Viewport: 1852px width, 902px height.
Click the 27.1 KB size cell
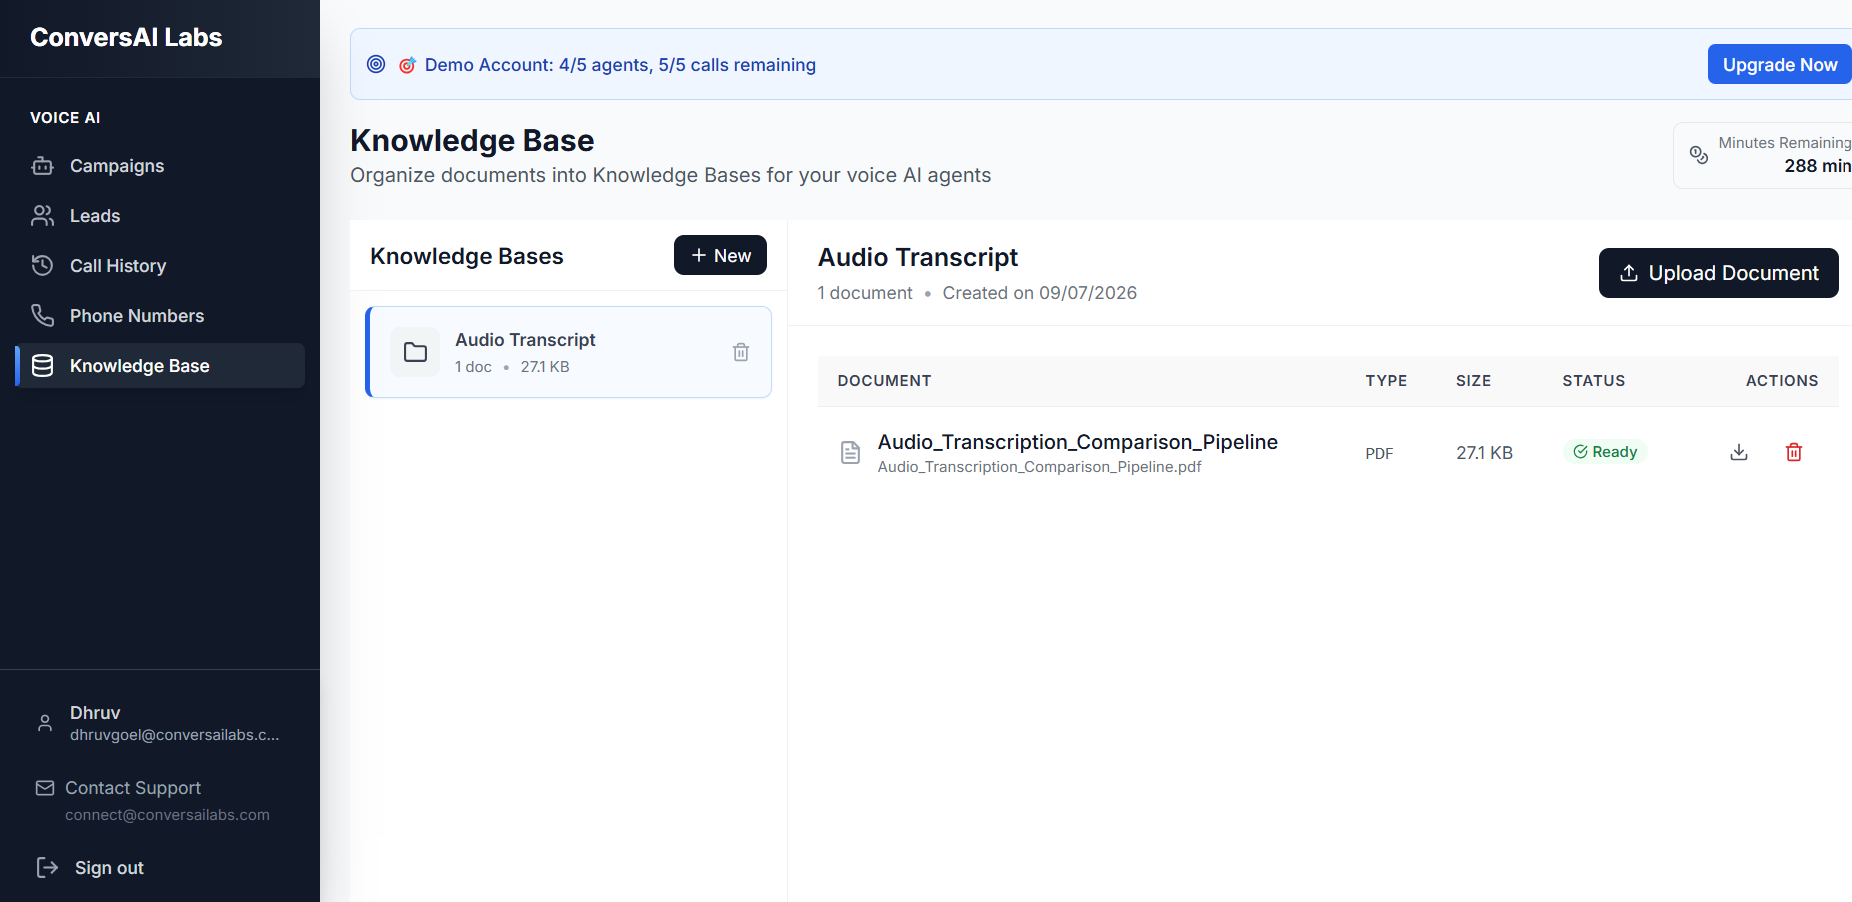(1484, 453)
